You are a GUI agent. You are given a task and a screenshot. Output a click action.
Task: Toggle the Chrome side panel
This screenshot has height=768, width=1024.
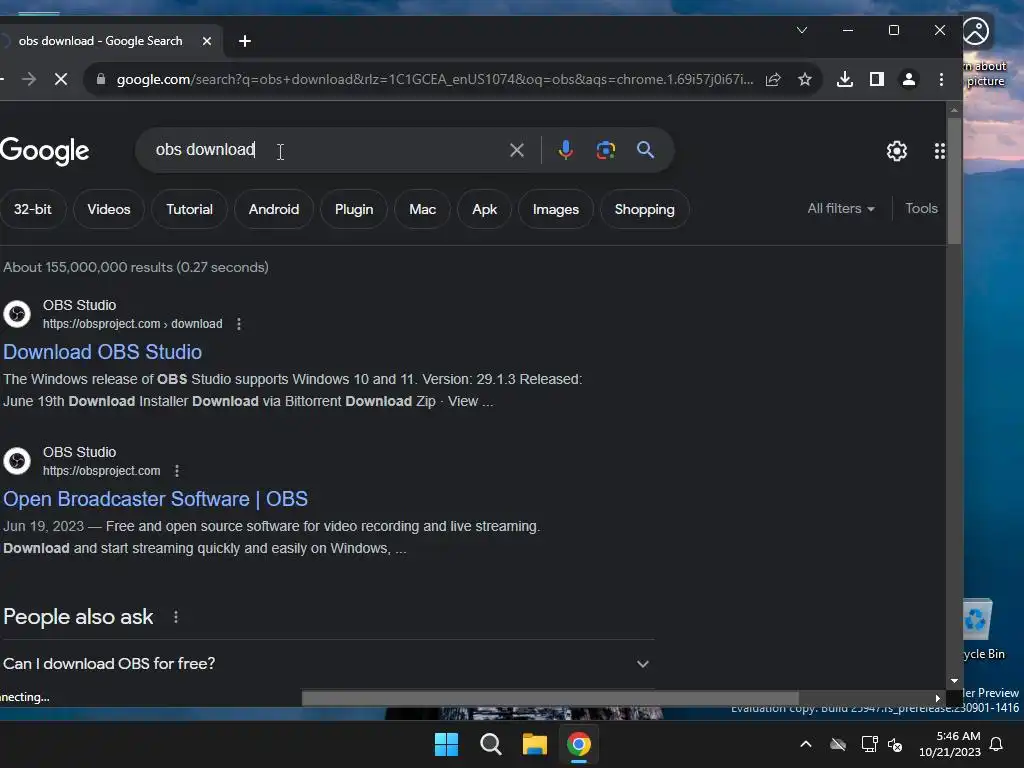pos(876,80)
